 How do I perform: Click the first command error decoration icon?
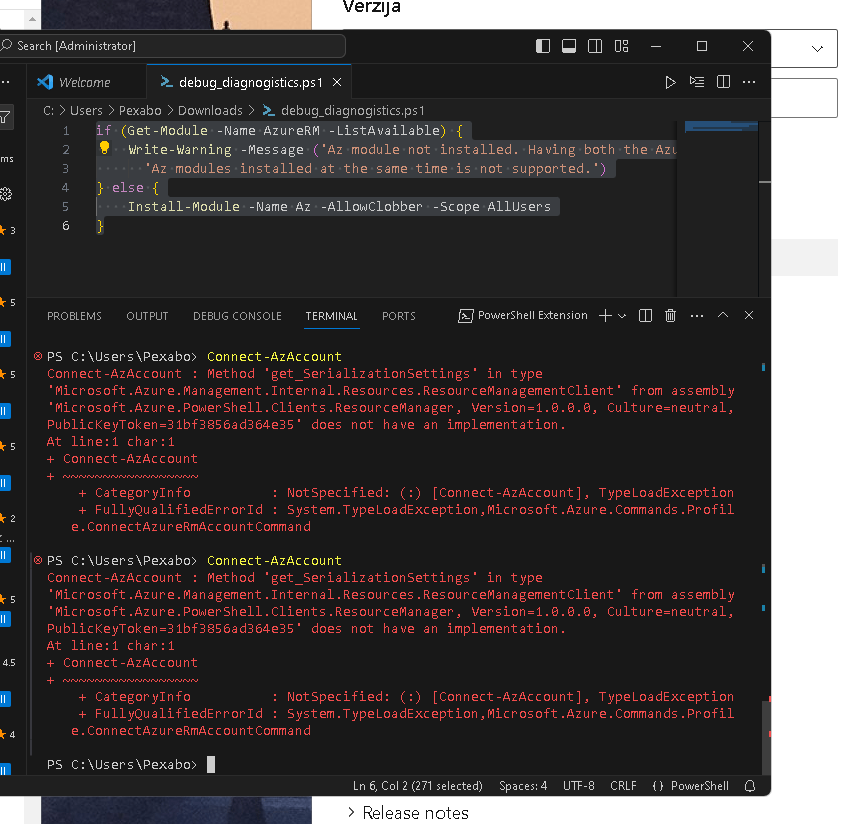(38, 357)
